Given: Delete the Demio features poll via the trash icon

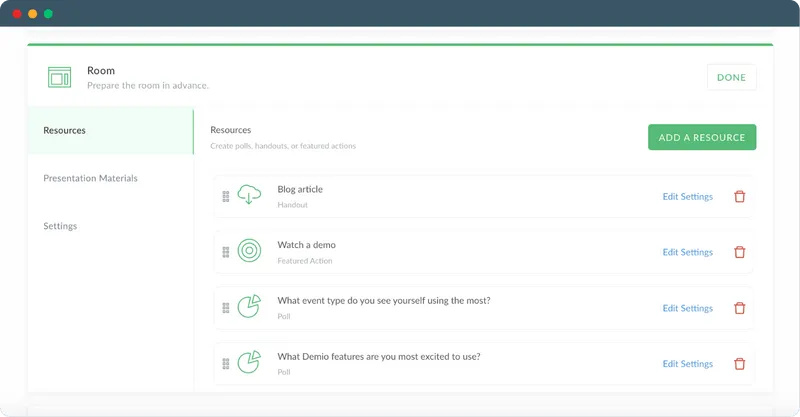Looking at the screenshot, I should (739, 364).
